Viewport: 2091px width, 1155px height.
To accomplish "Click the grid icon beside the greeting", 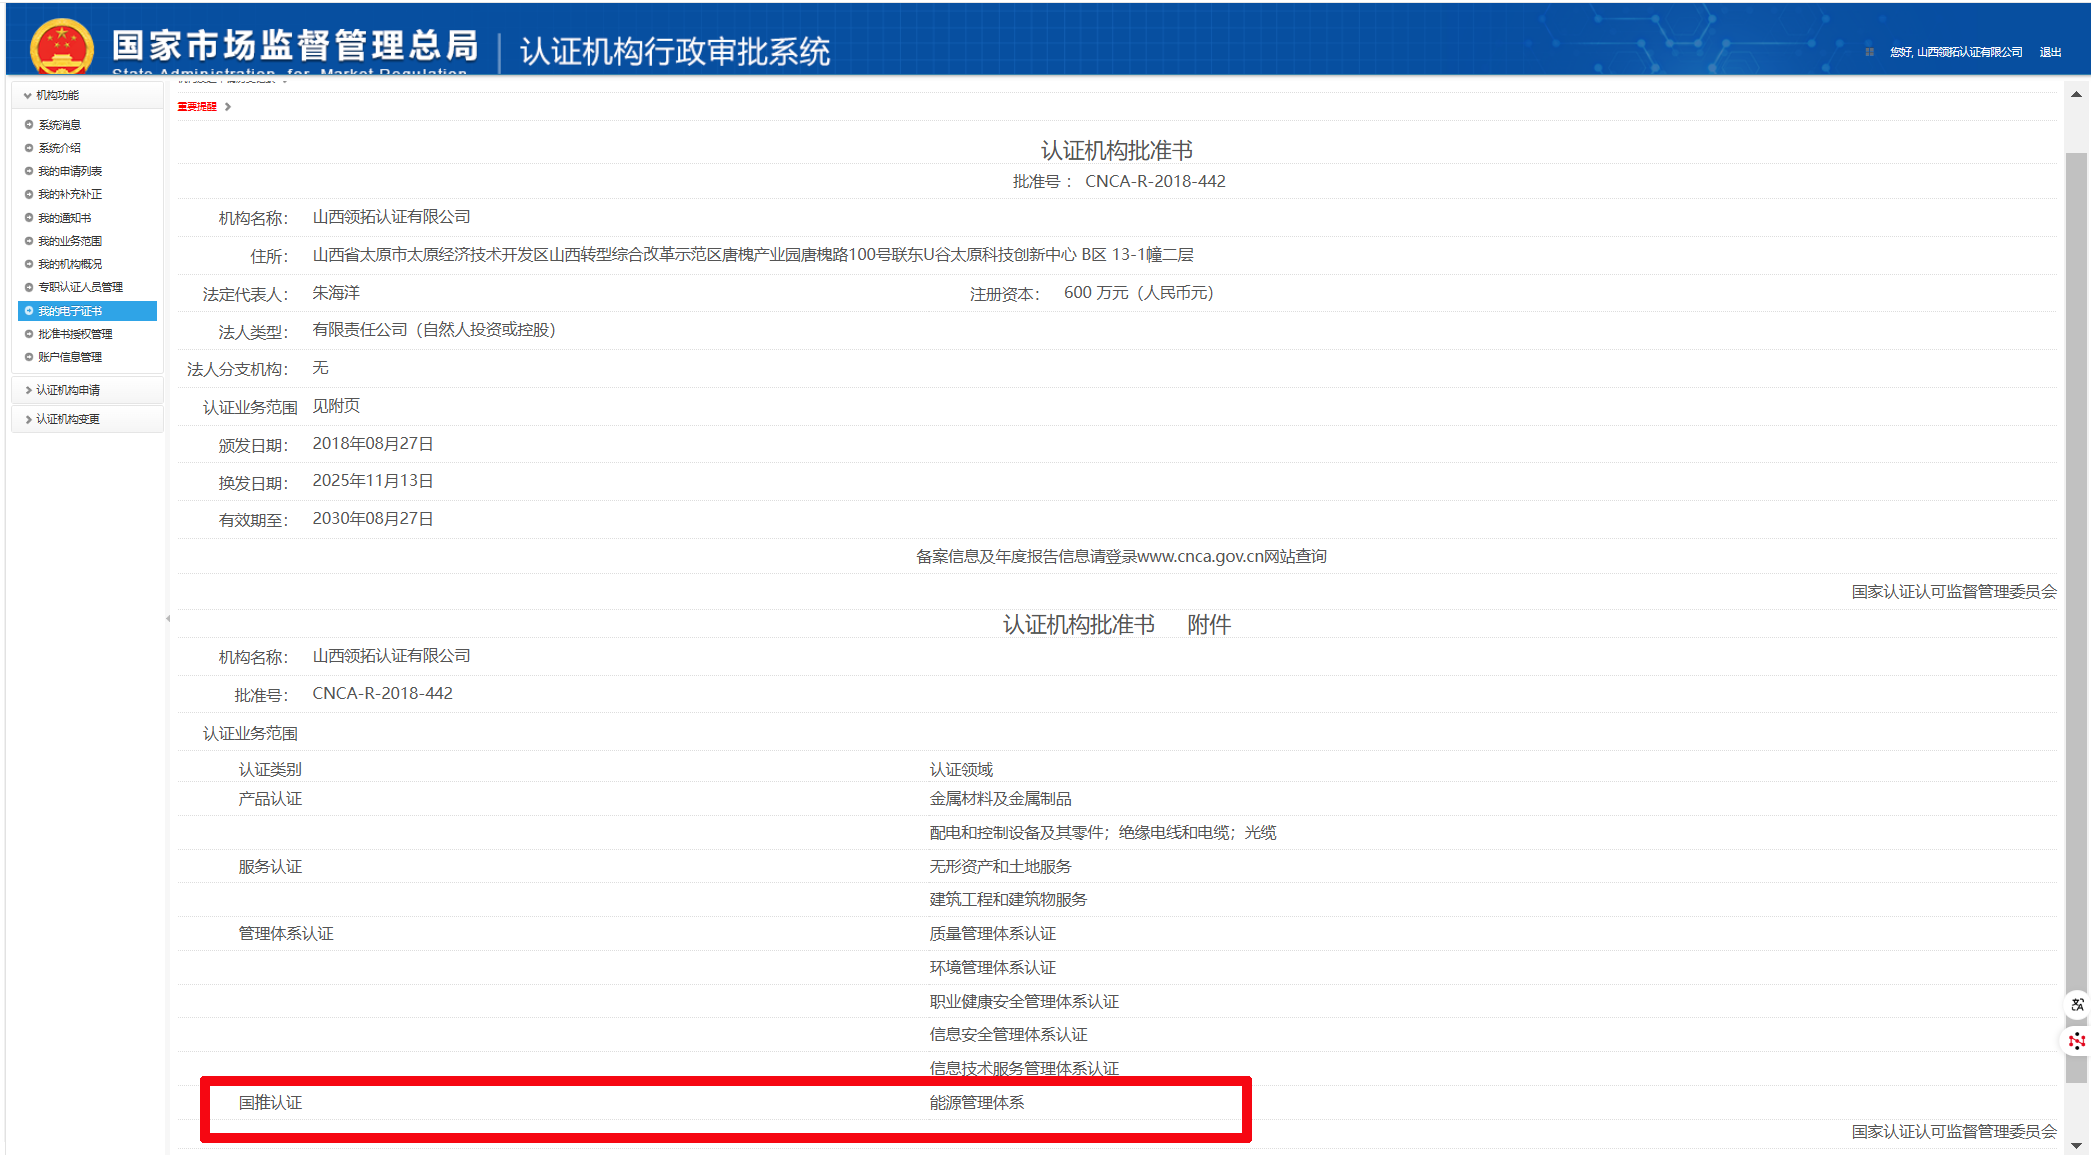I will pyautogui.click(x=1869, y=52).
